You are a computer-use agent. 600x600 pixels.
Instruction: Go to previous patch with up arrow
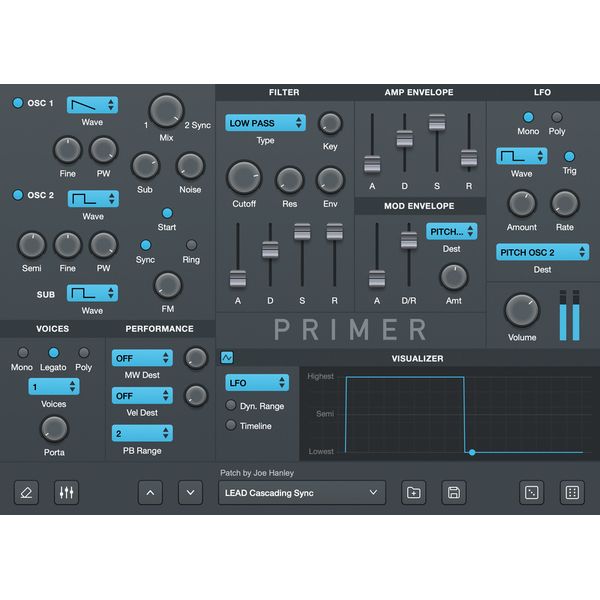pyautogui.click(x=150, y=492)
